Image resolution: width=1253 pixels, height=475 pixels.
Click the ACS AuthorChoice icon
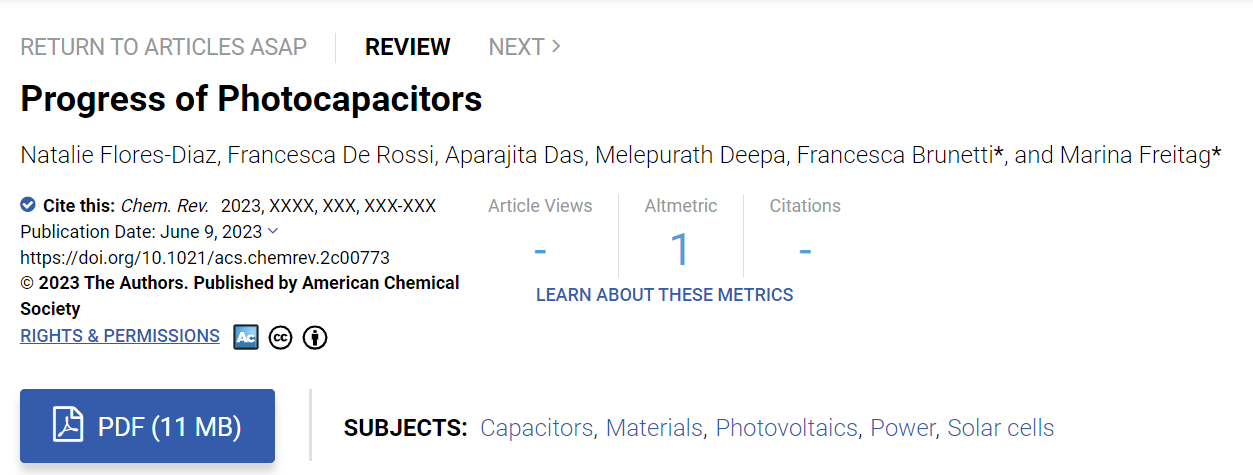tap(246, 337)
